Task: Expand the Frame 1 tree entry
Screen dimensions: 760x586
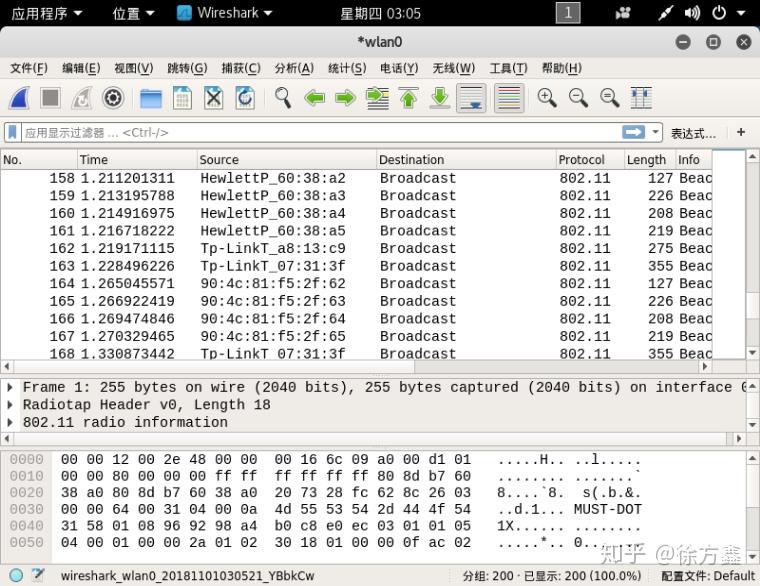Action: click(x=10, y=387)
